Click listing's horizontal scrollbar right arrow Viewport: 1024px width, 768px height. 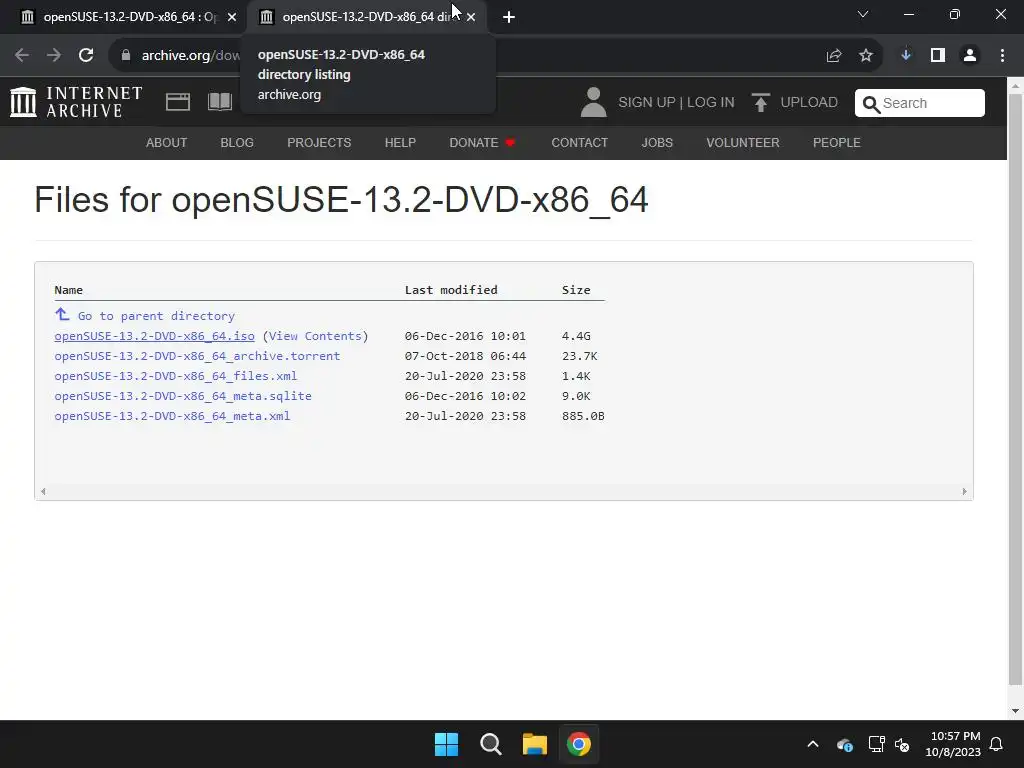[965, 491]
